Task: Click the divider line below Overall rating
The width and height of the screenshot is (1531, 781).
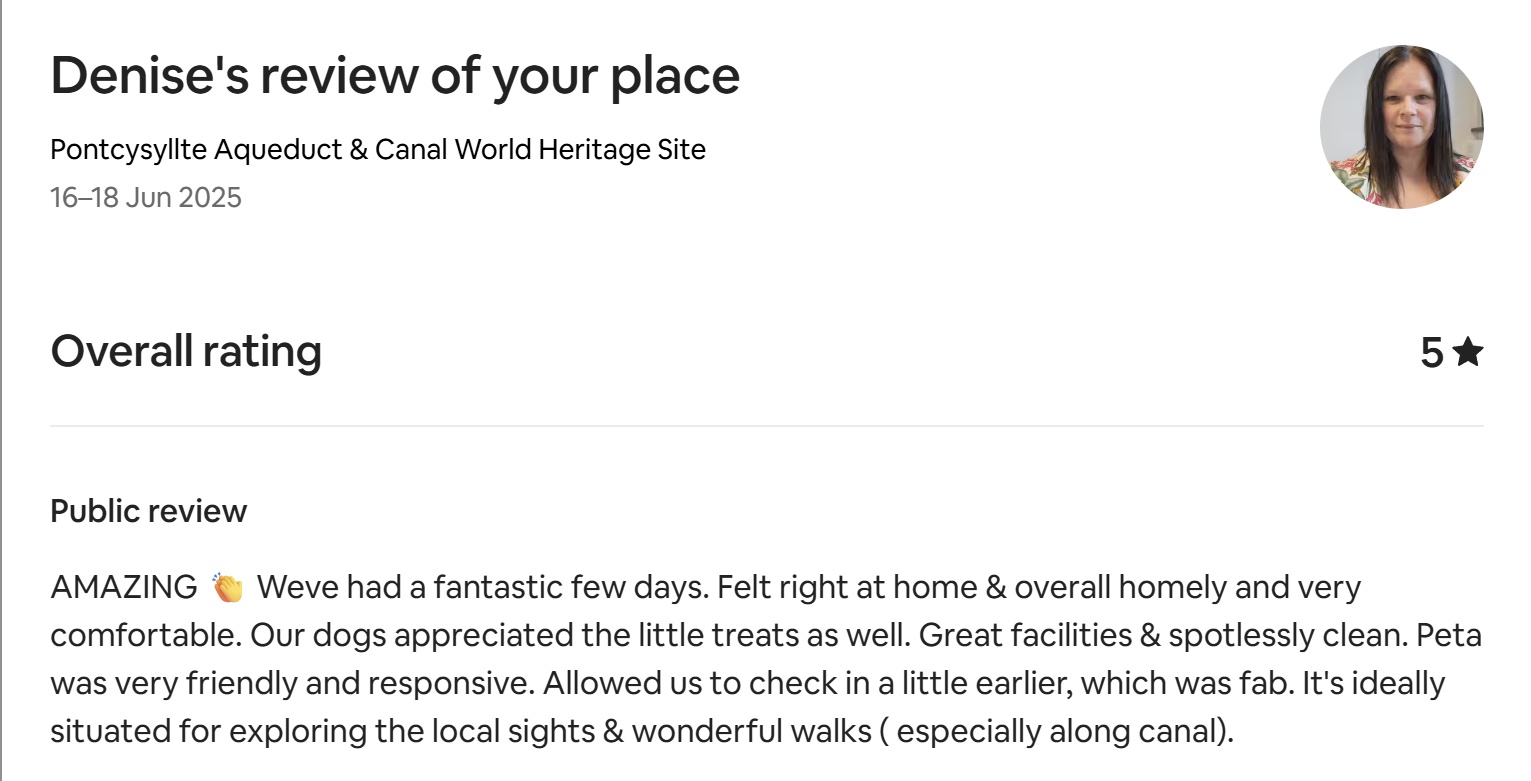Action: (766, 426)
